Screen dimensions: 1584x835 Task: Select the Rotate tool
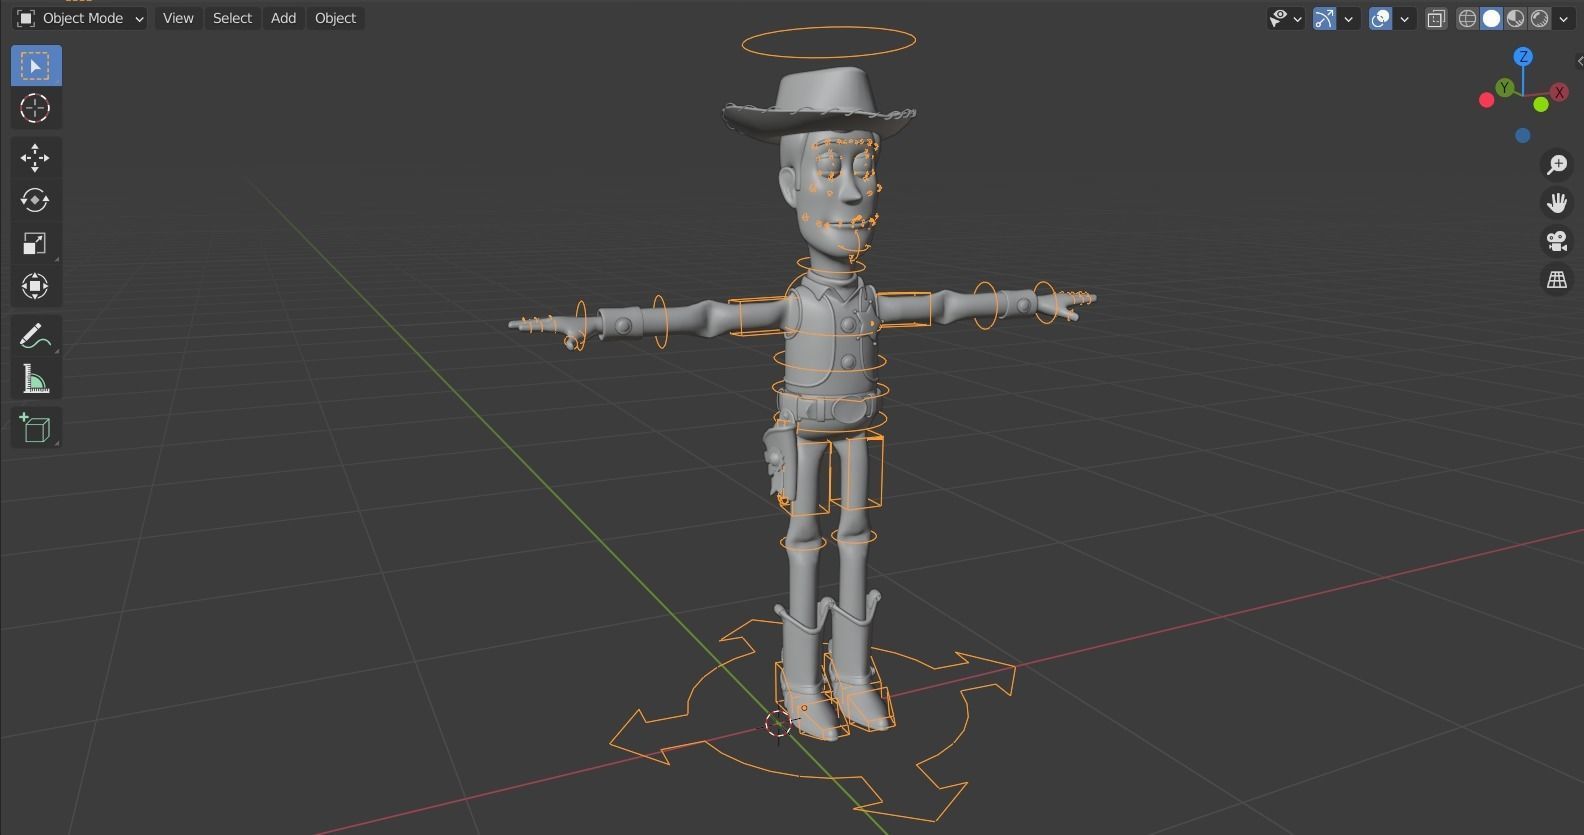coord(36,201)
